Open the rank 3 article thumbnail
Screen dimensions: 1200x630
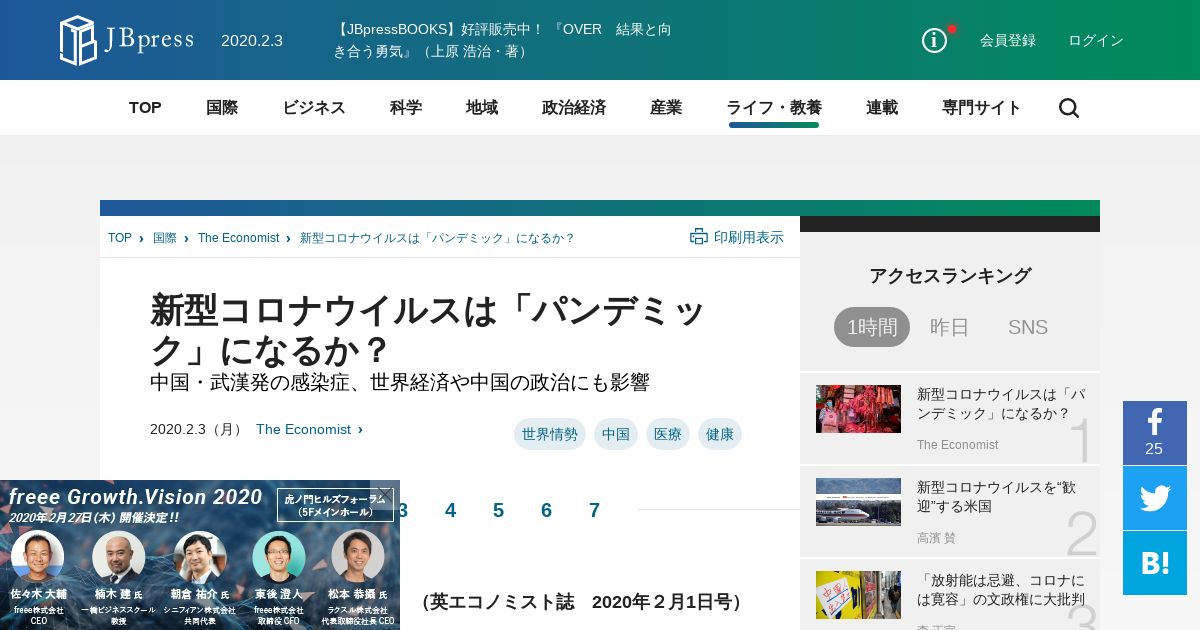[858, 595]
